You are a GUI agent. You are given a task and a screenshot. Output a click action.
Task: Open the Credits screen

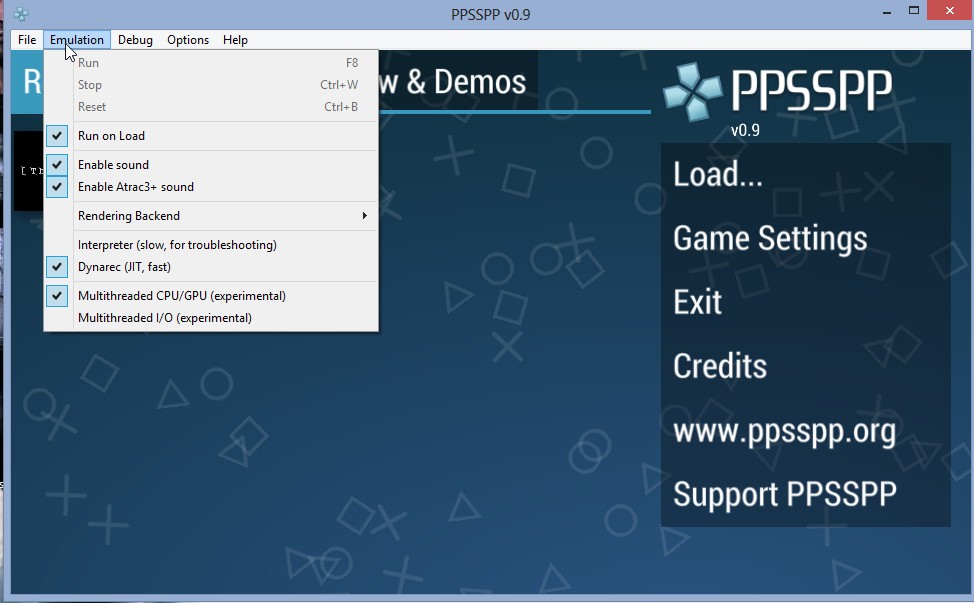point(720,366)
